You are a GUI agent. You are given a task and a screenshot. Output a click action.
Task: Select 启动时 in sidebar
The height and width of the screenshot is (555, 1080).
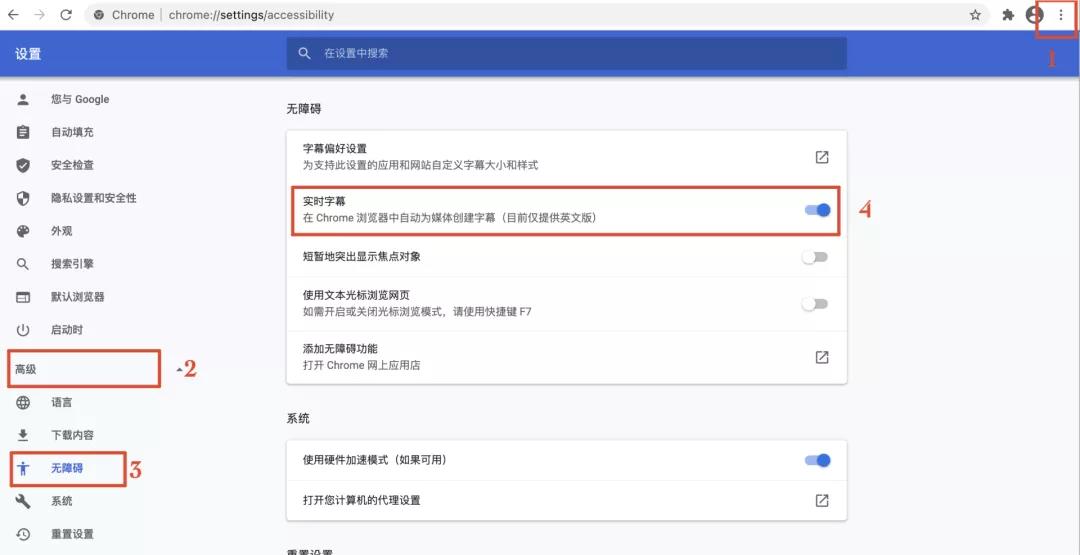67,330
